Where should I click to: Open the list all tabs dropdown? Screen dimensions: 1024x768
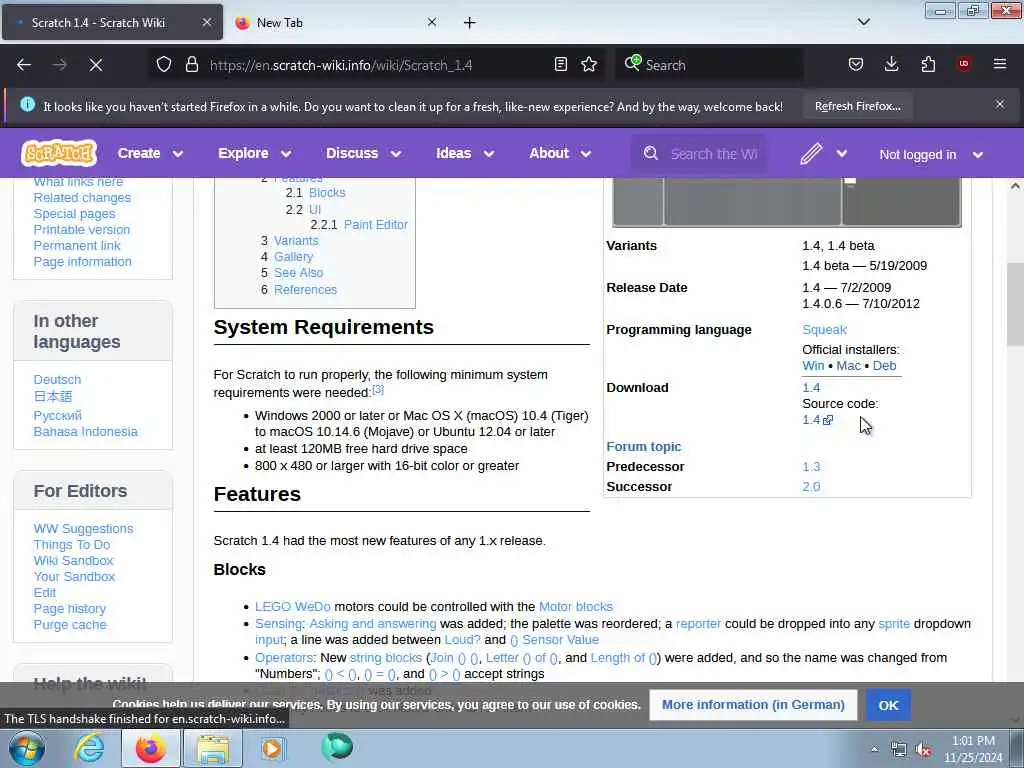[863, 22]
